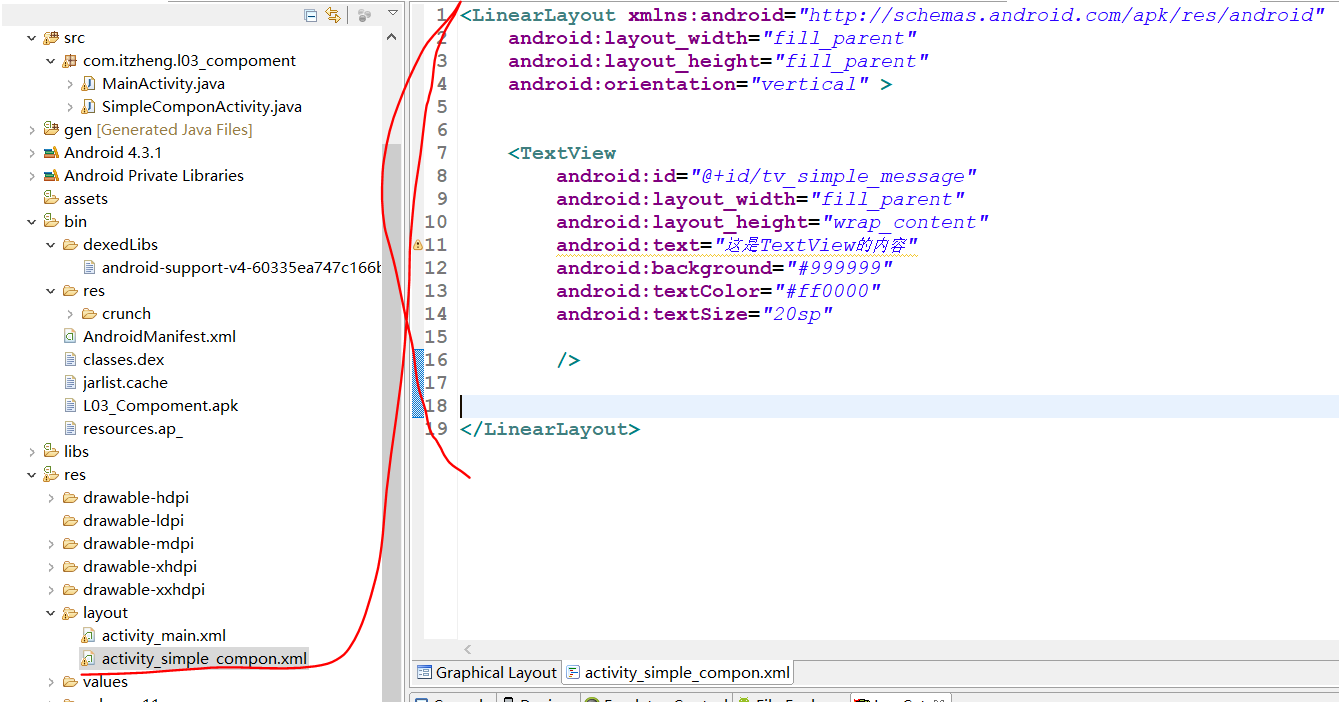Expand the MainActivity.java node arrow

tap(70, 84)
